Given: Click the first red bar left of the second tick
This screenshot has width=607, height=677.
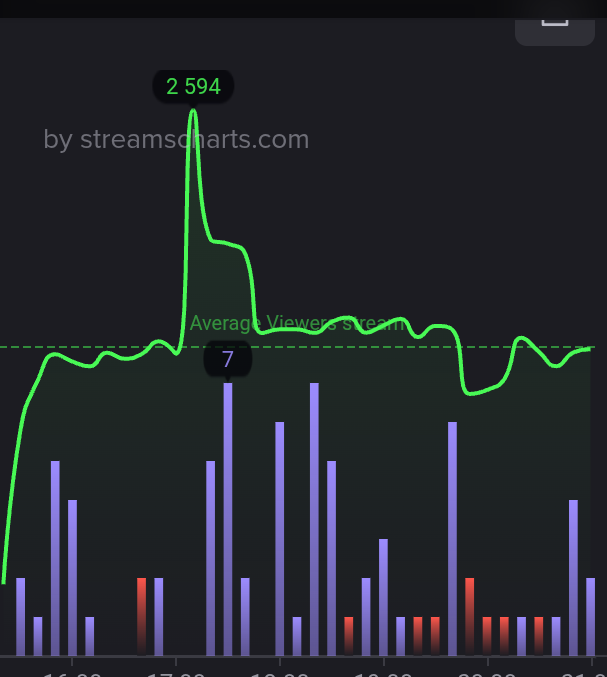Looking at the screenshot, I should tap(141, 617).
